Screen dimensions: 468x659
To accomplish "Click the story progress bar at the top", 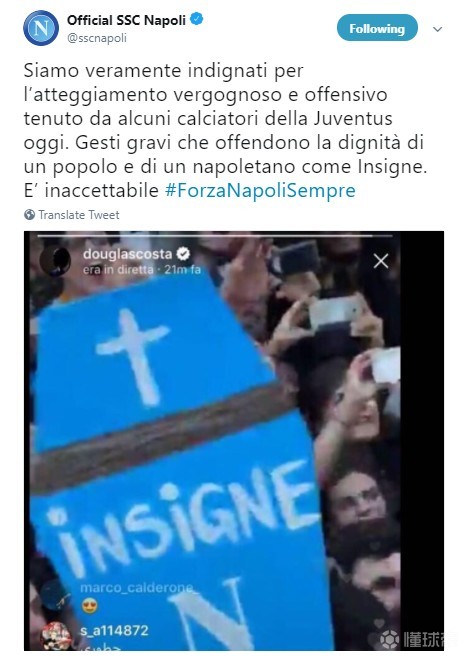I will click(x=216, y=236).
